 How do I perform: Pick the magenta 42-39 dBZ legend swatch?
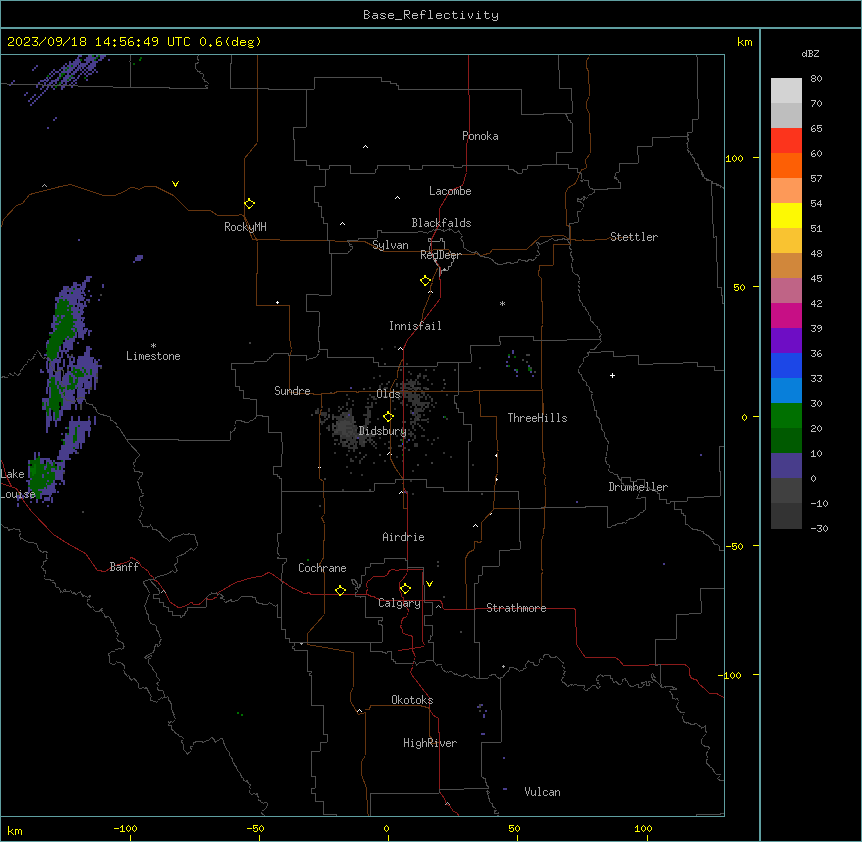[786, 315]
